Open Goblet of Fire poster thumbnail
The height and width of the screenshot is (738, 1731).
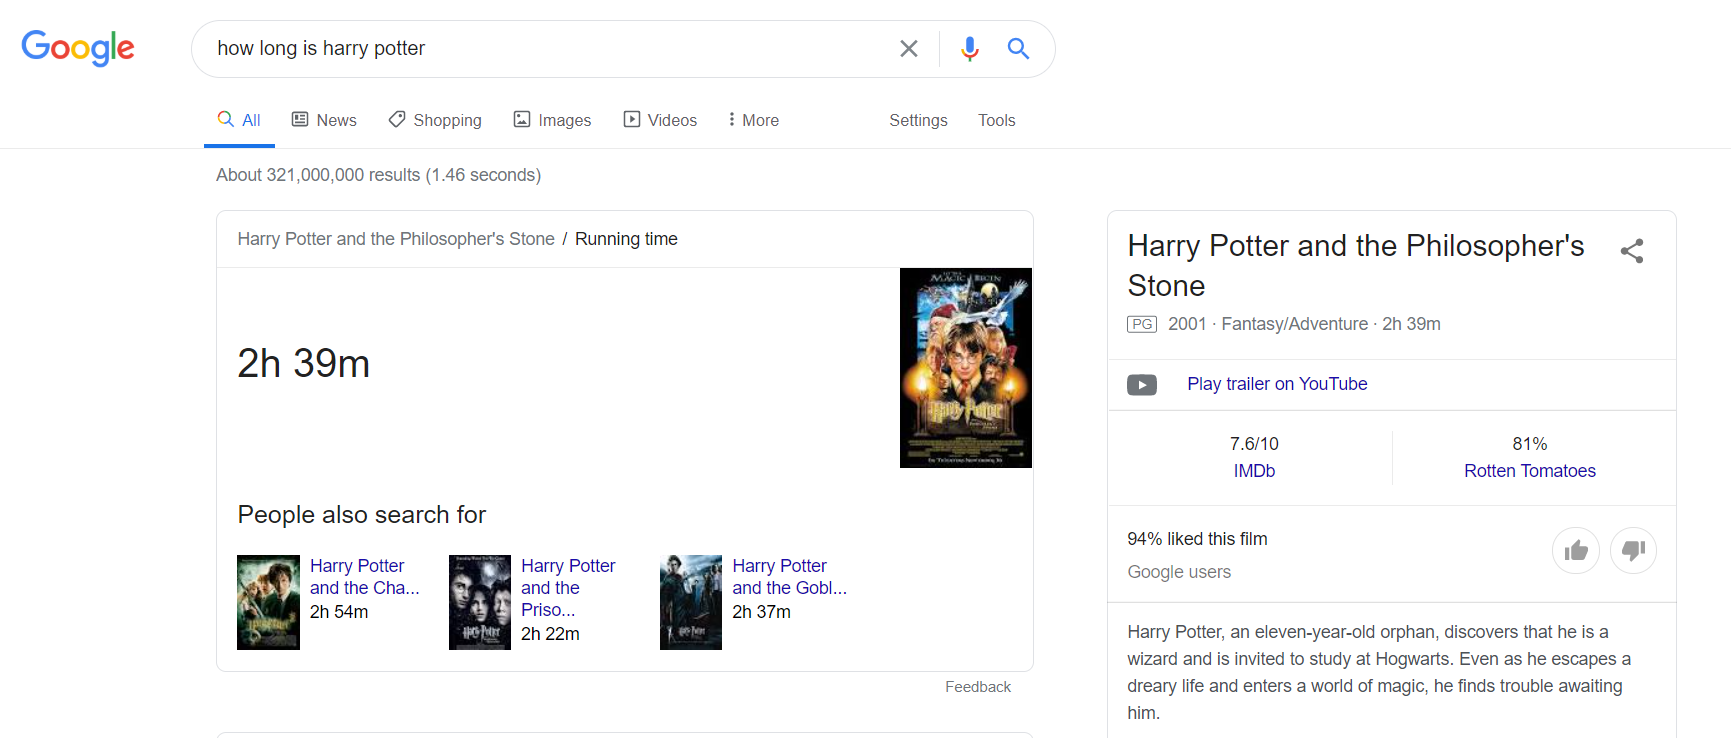click(691, 602)
